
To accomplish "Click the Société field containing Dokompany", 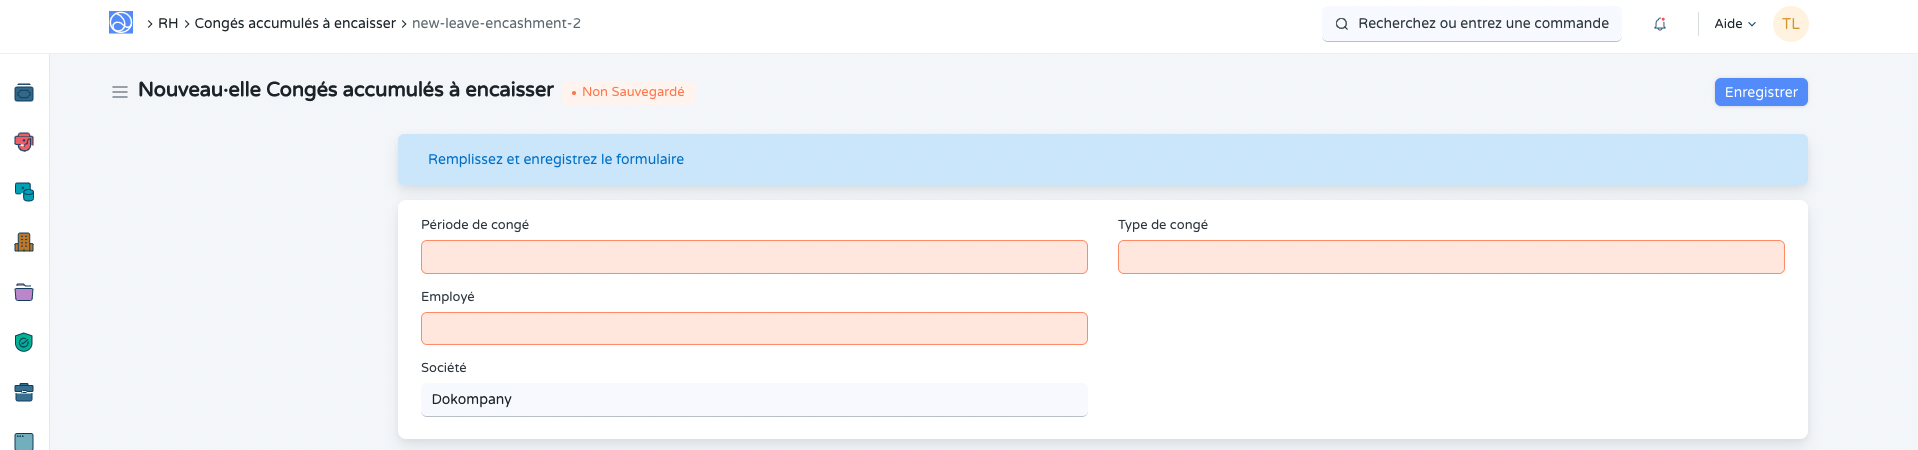I will (754, 399).
